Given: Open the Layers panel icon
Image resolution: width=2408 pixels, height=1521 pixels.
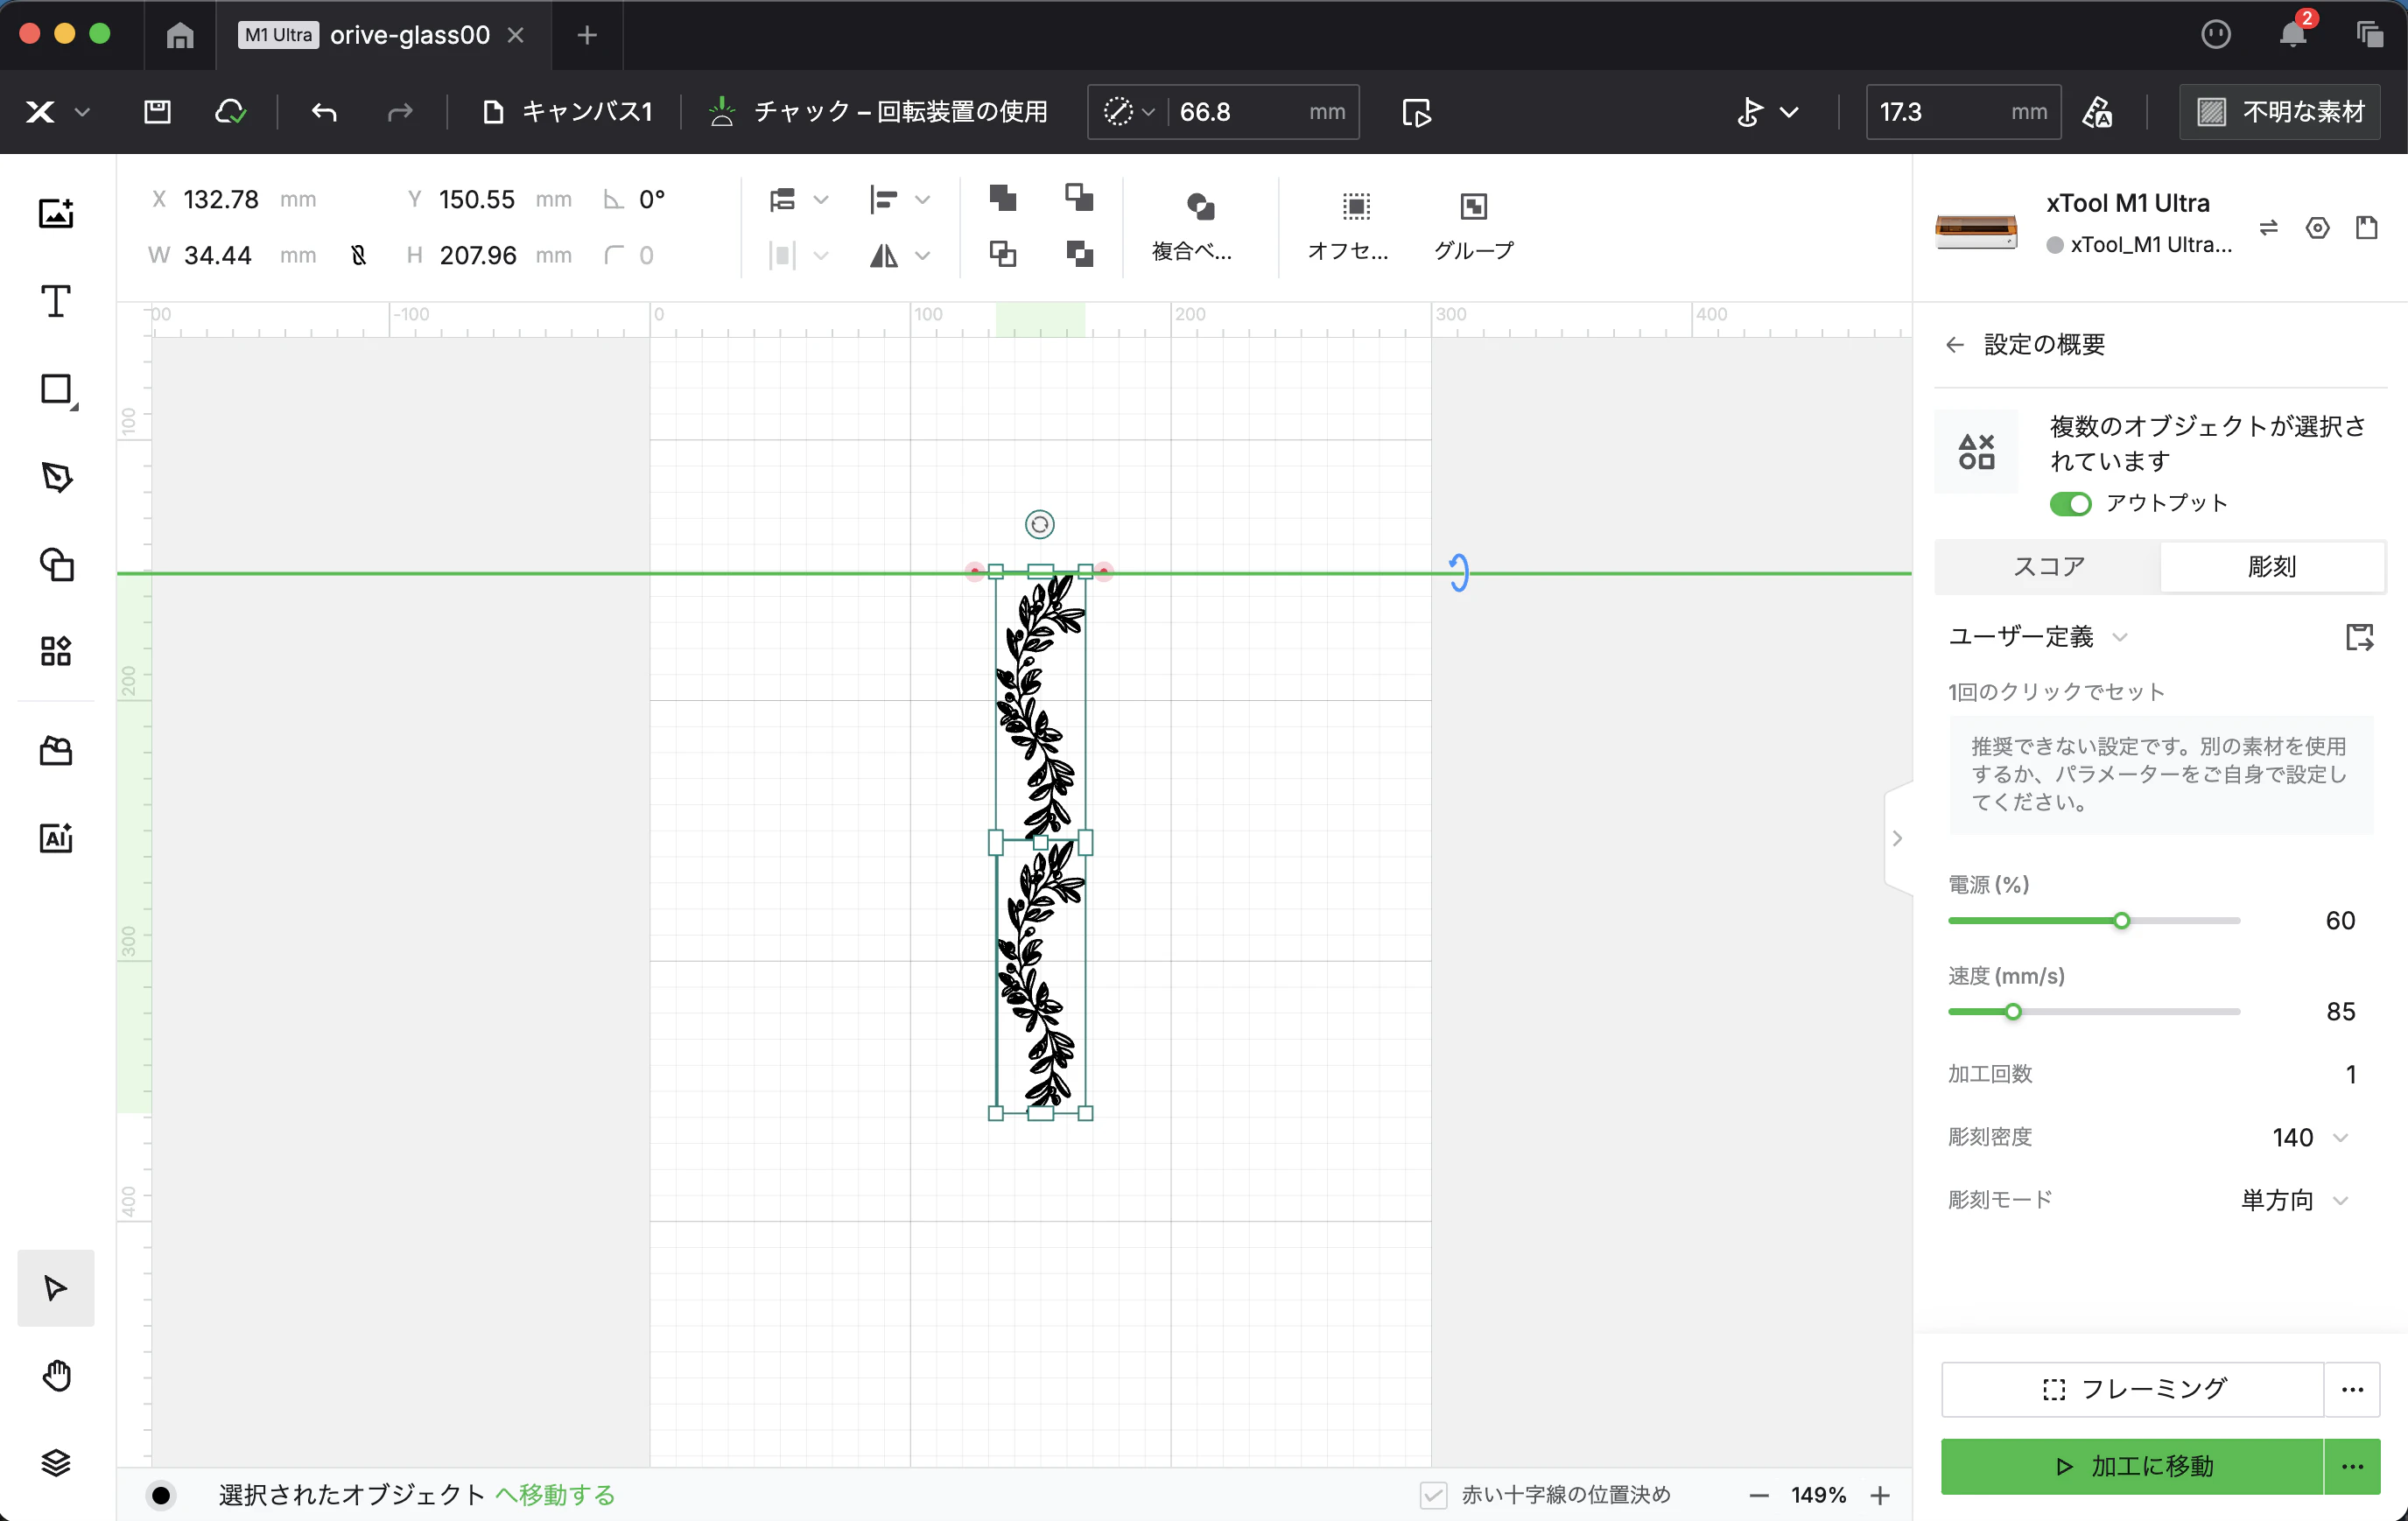Looking at the screenshot, I should pyautogui.click(x=56, y=1462).
